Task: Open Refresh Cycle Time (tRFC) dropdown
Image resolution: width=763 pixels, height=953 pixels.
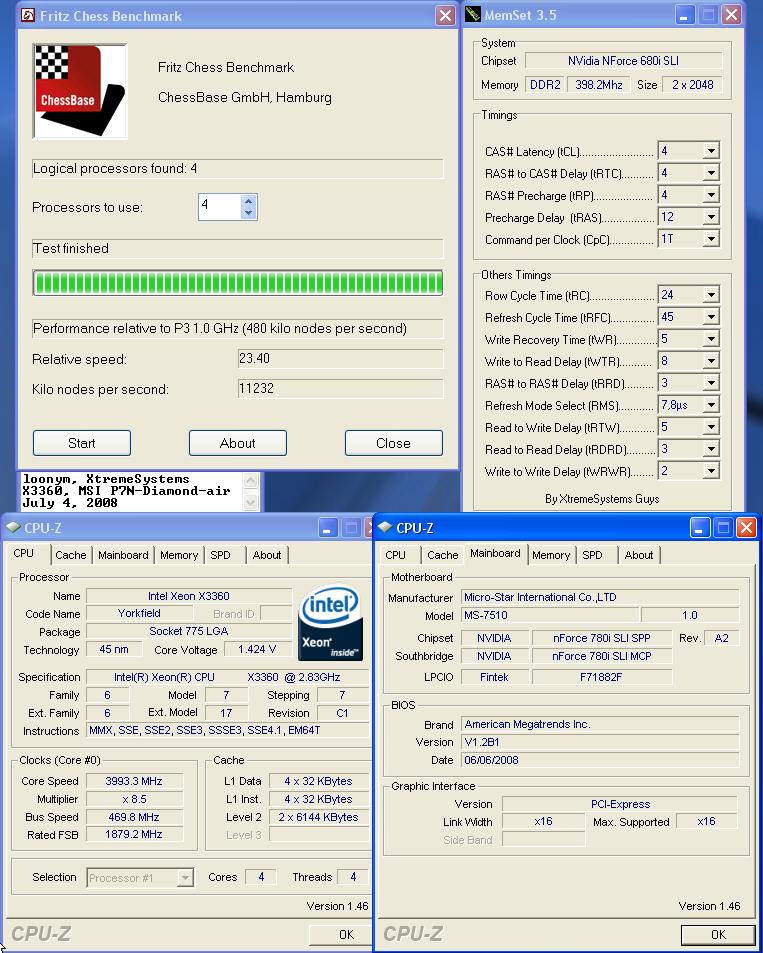Action: (x=711, y=317)
